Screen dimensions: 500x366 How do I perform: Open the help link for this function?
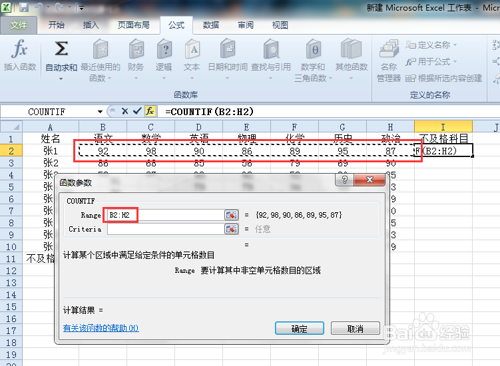[101, 328]
